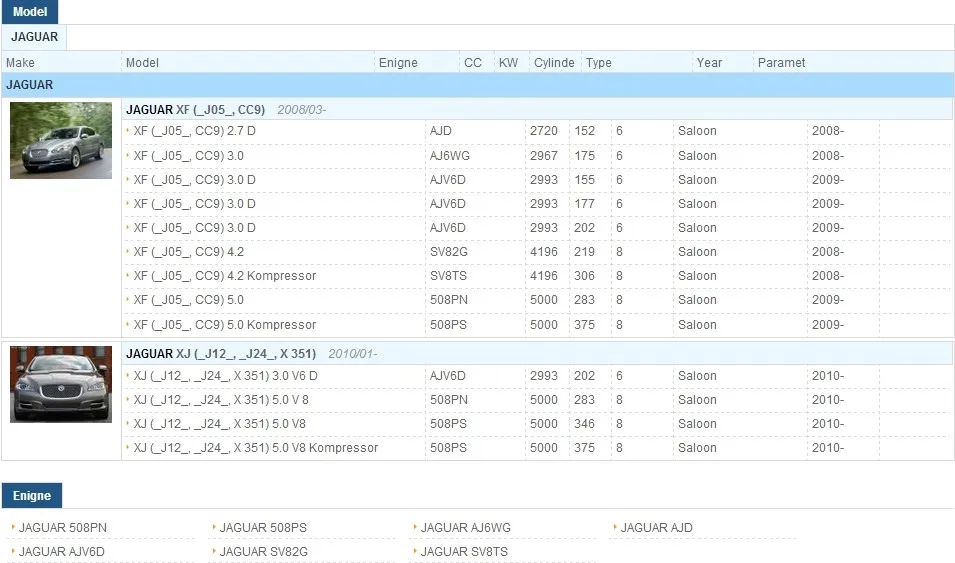Open XJ 5.0 V8 Kompressor model
This screenshot has width=955, height=563.
(x=256, y=448)
